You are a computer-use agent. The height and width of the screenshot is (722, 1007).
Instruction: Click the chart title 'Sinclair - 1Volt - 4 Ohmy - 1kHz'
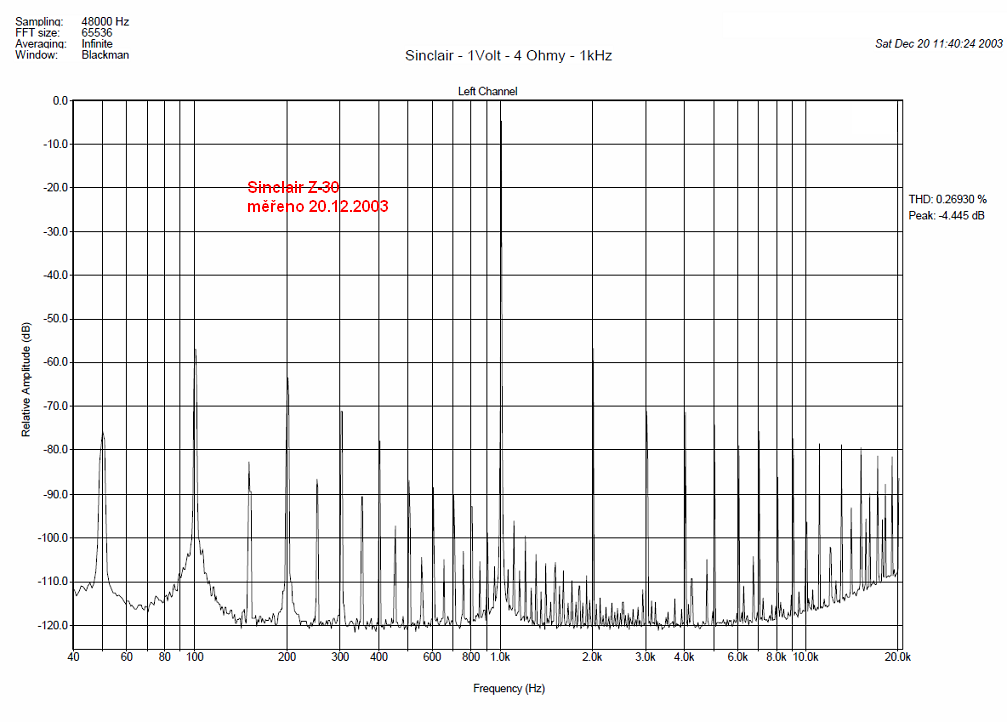pyautogui.click(x=508, y=56)
